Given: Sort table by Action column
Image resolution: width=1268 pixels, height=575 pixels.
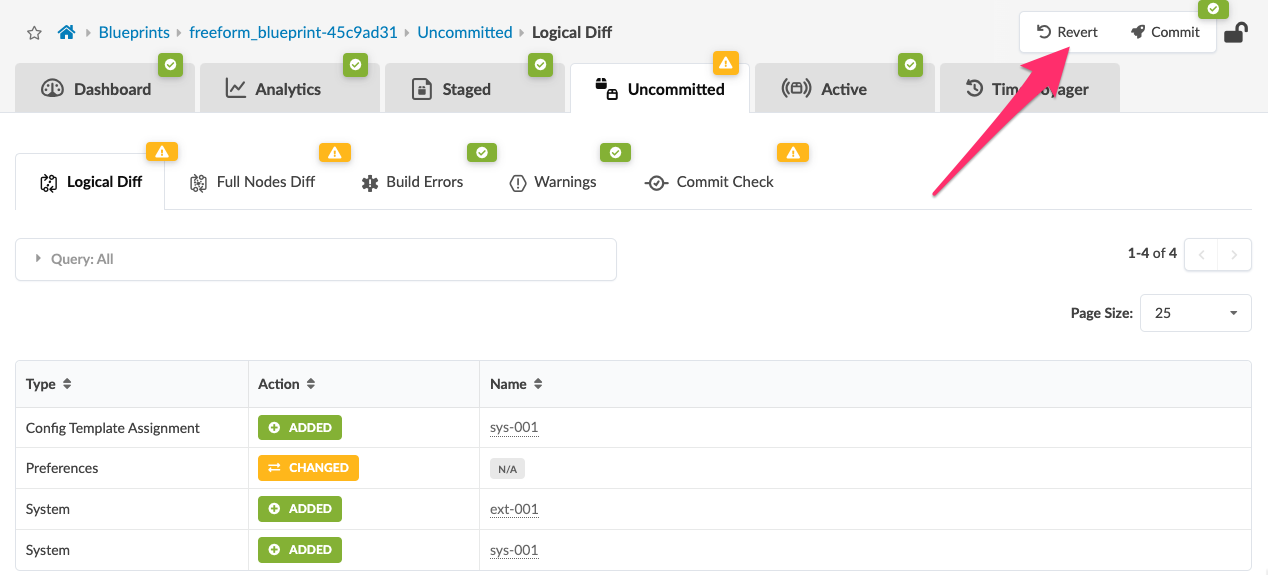Looking at the screenshot, I should [x=311, y=384].
